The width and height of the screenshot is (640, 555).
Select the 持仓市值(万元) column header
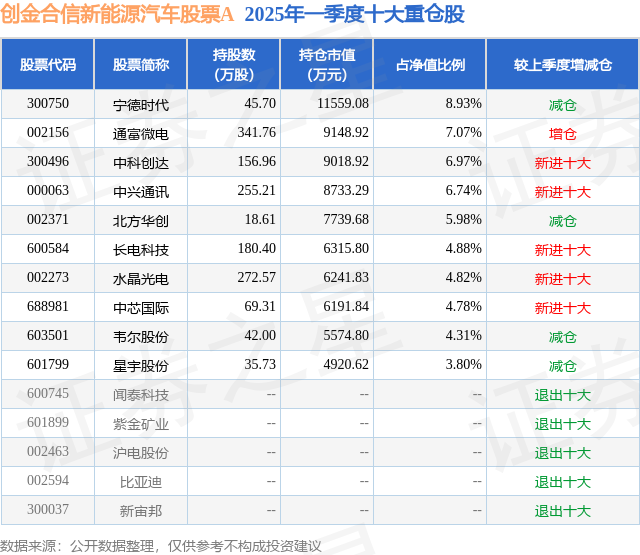coord(327,64)
